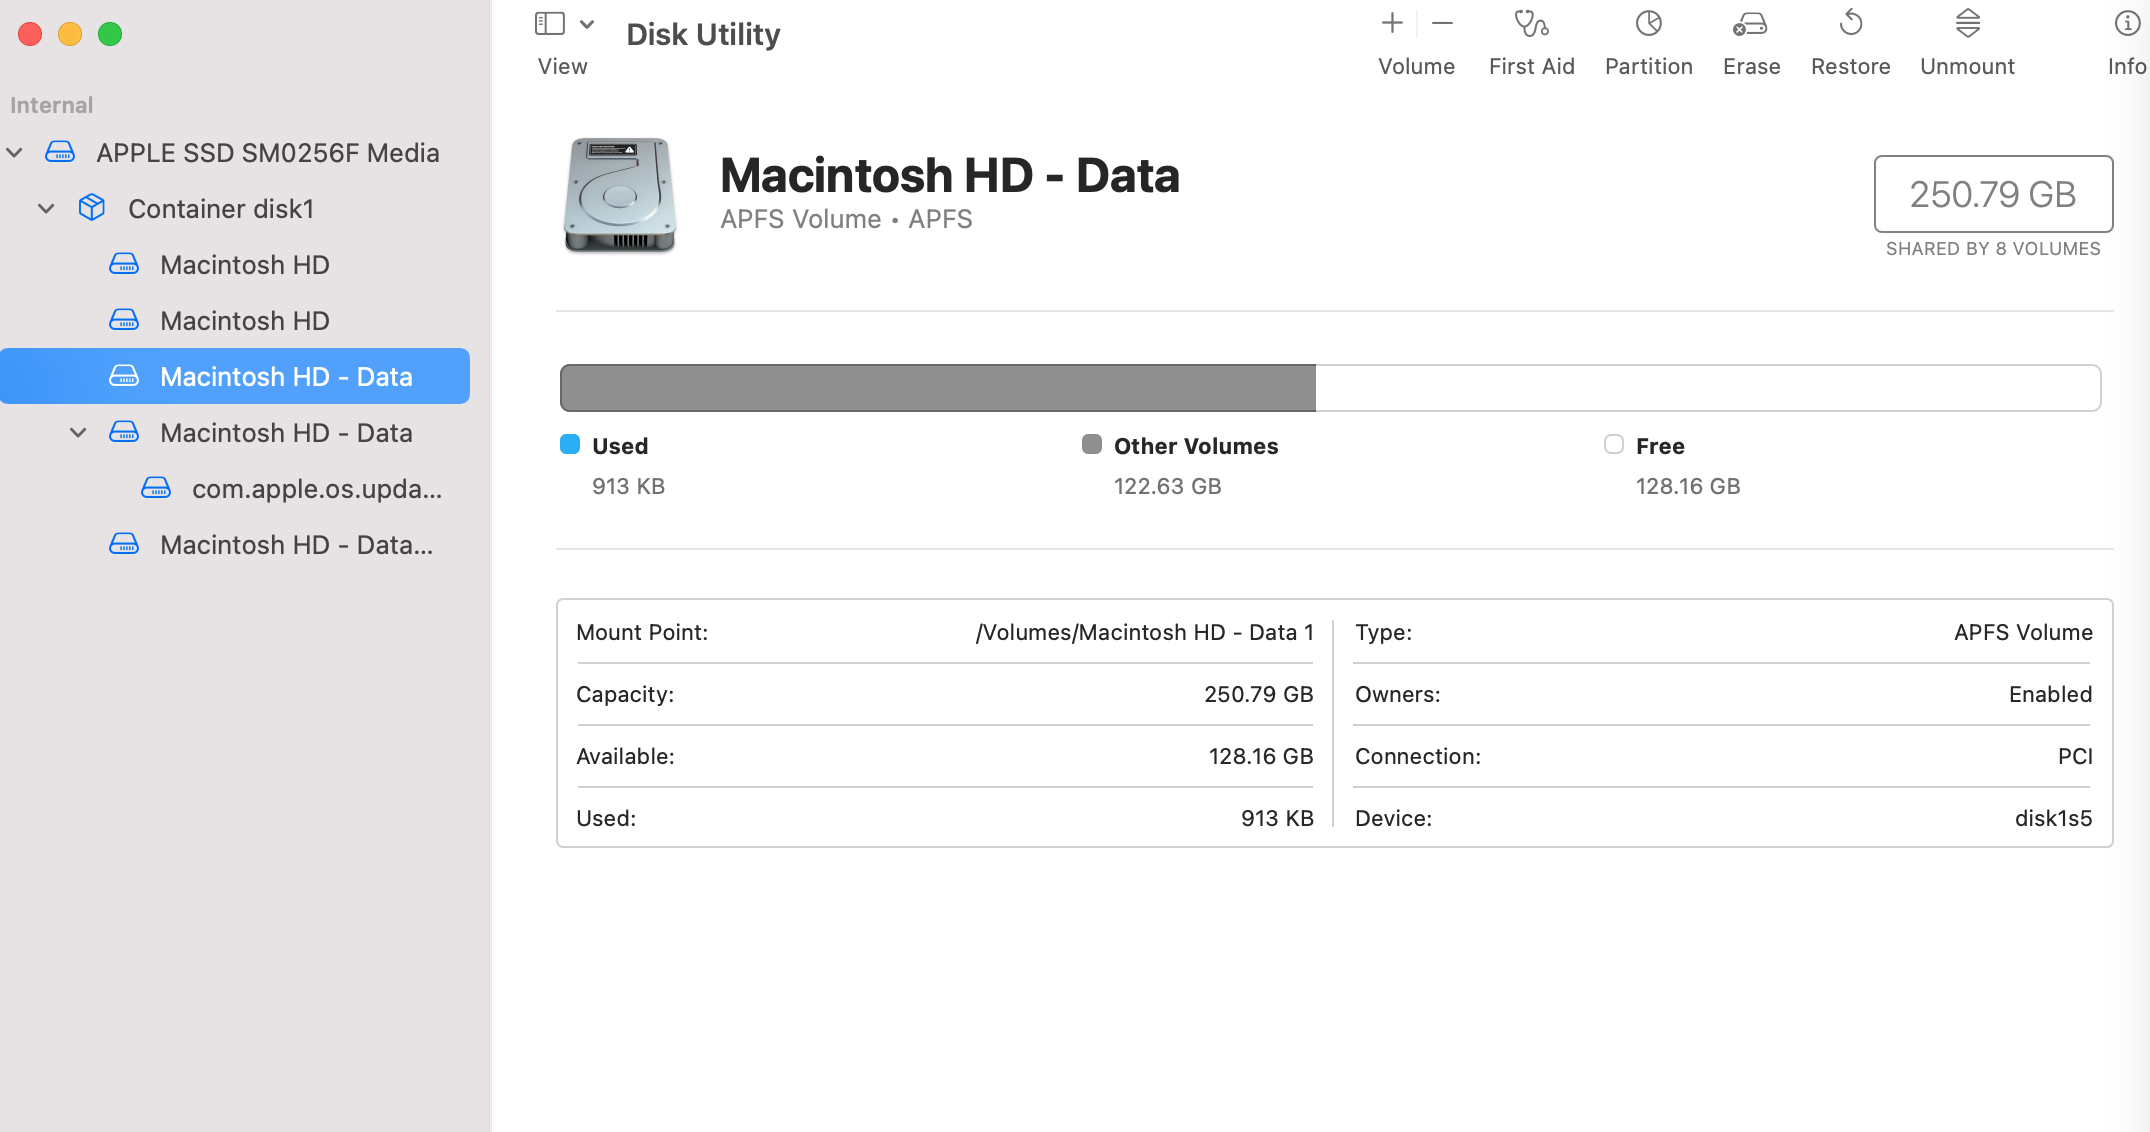Click the sidebar View toggle icon

pyautogui.click(x=550, y=24)
